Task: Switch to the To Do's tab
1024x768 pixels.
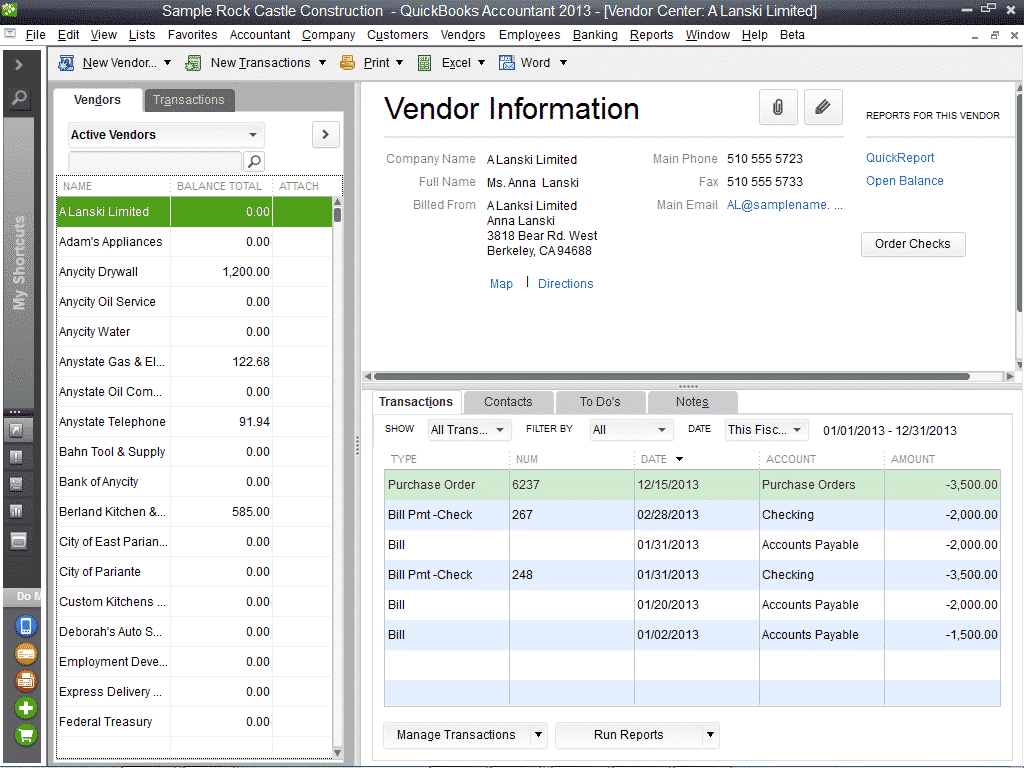Action: click(x=600, y=402)
